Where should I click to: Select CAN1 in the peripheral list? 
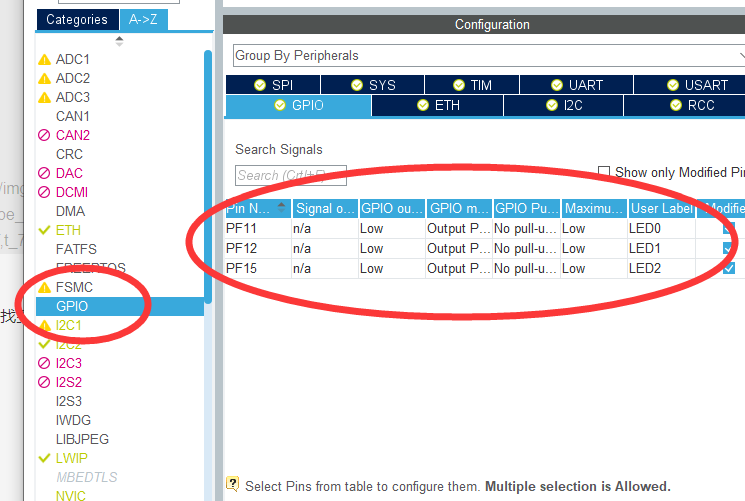pos(73,116)
